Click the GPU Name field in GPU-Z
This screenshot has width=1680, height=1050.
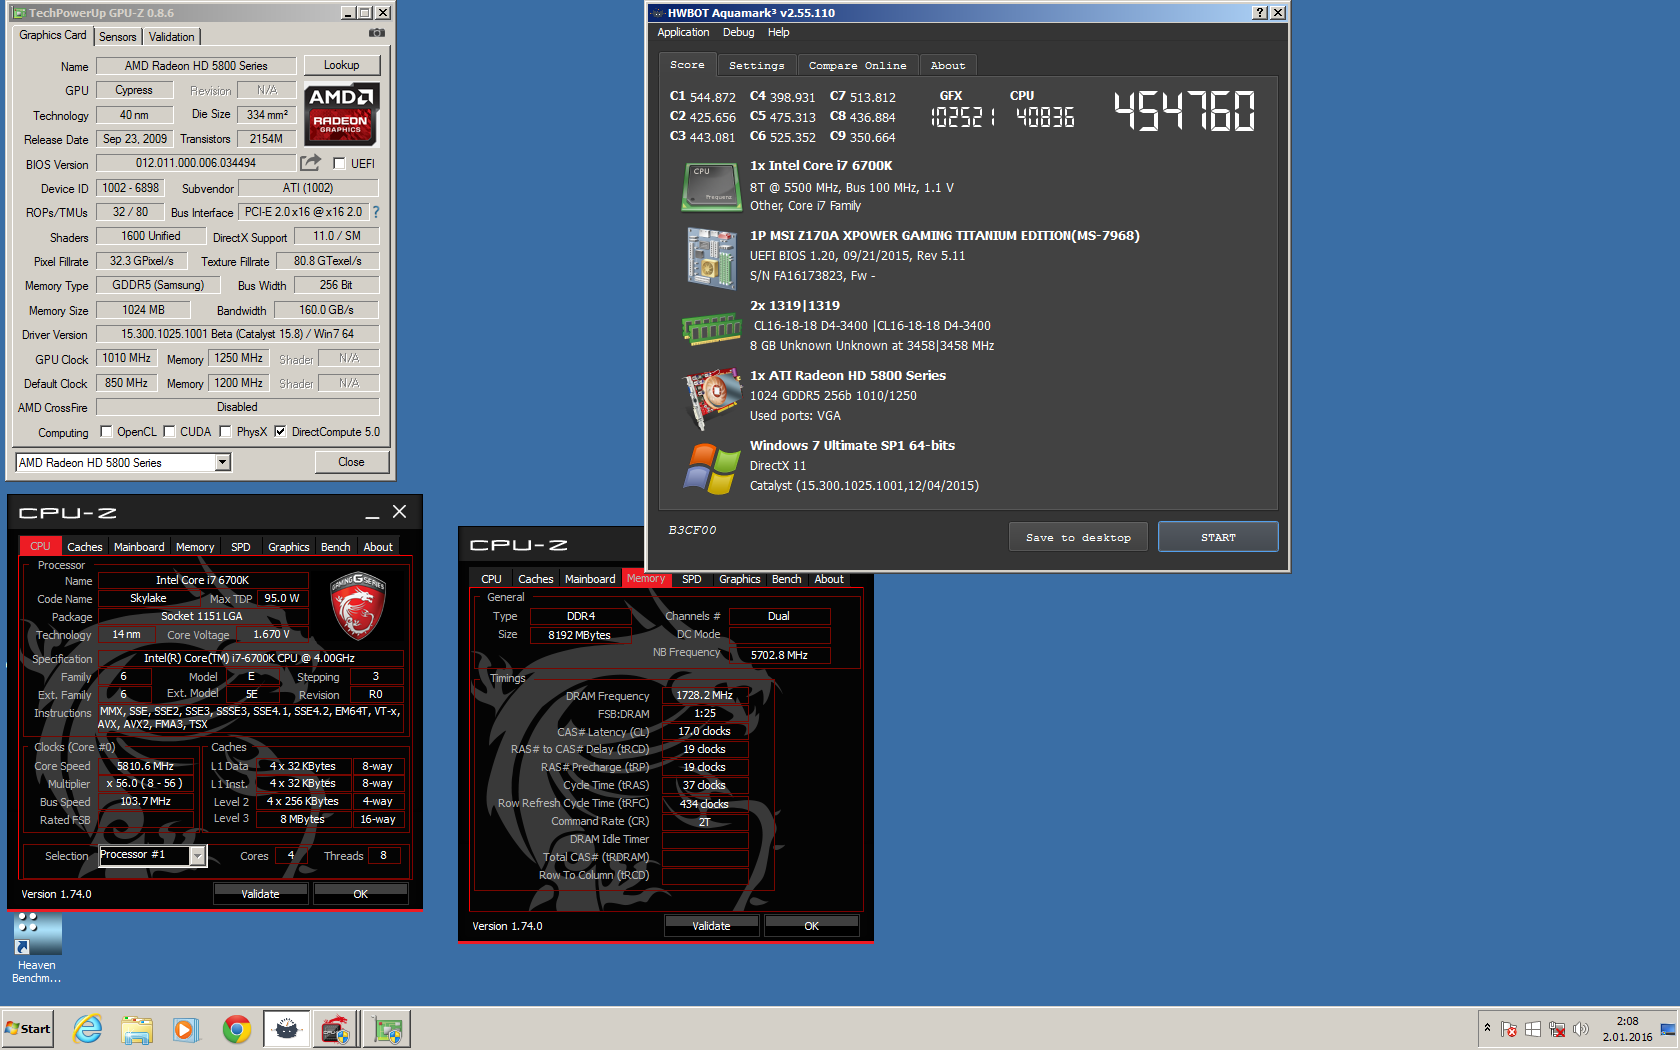click(x=196, y=66)
